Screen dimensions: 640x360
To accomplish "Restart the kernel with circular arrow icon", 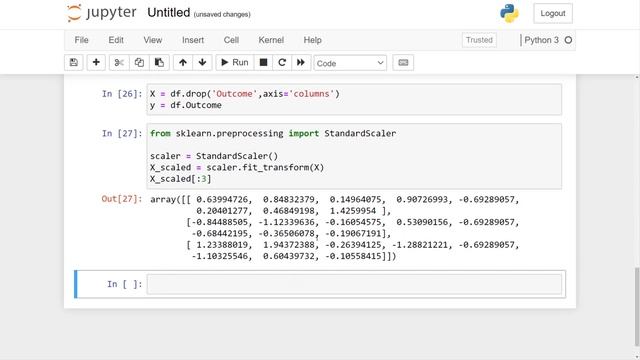I will pyautogui.click(x=282, y=62).
